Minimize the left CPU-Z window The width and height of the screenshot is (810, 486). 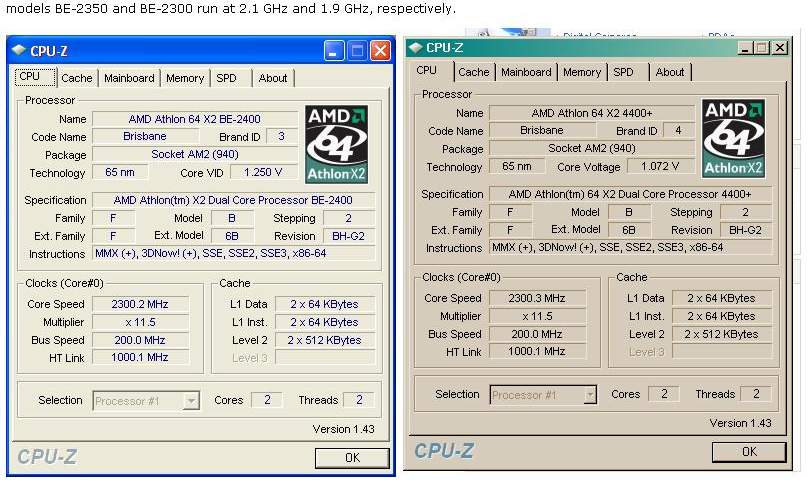(334, 51)
